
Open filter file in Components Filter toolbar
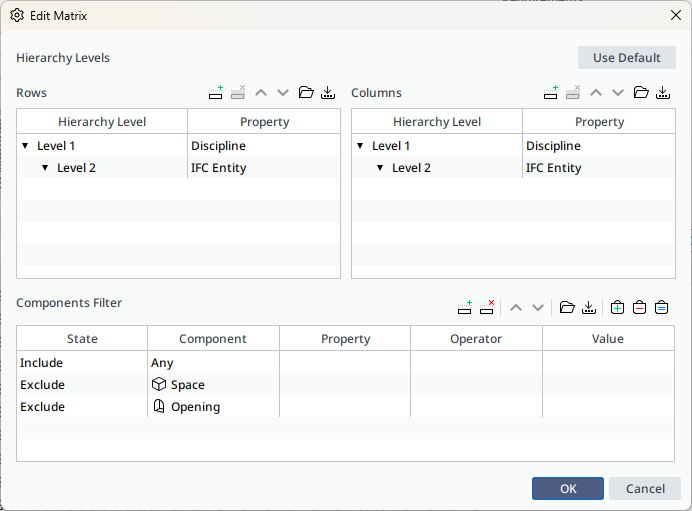(567, 307)
